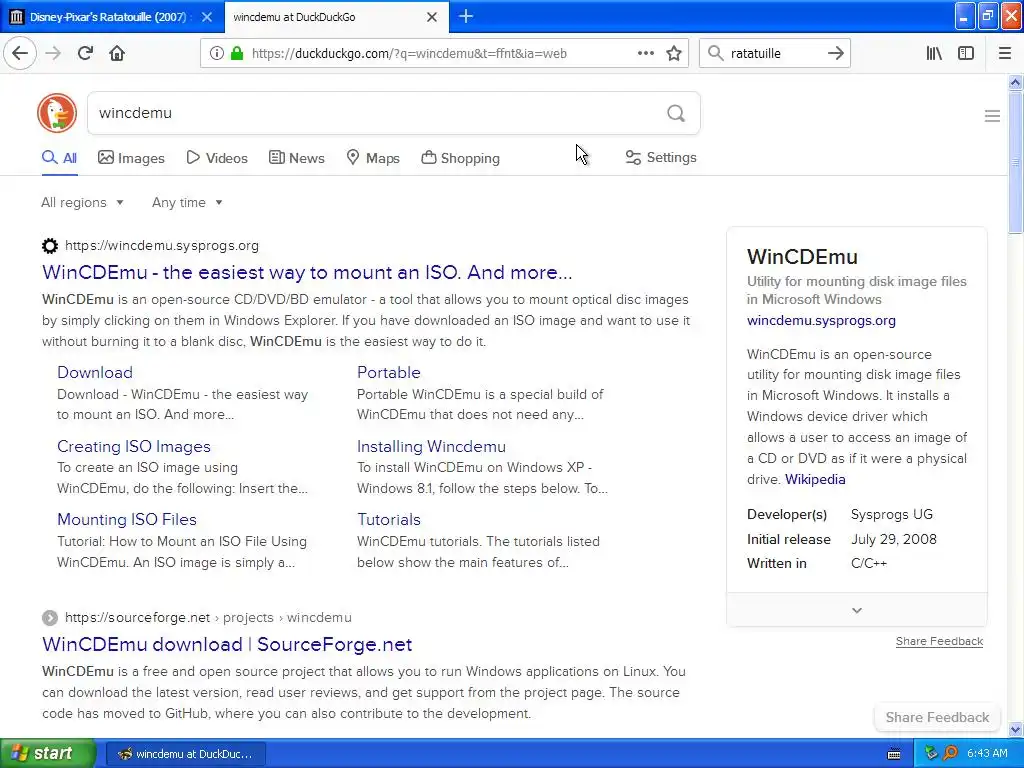Viewport: 1024px width, 768px height.
Task: Submit ratatuille search with the arrow button
Action: (835, 53)
